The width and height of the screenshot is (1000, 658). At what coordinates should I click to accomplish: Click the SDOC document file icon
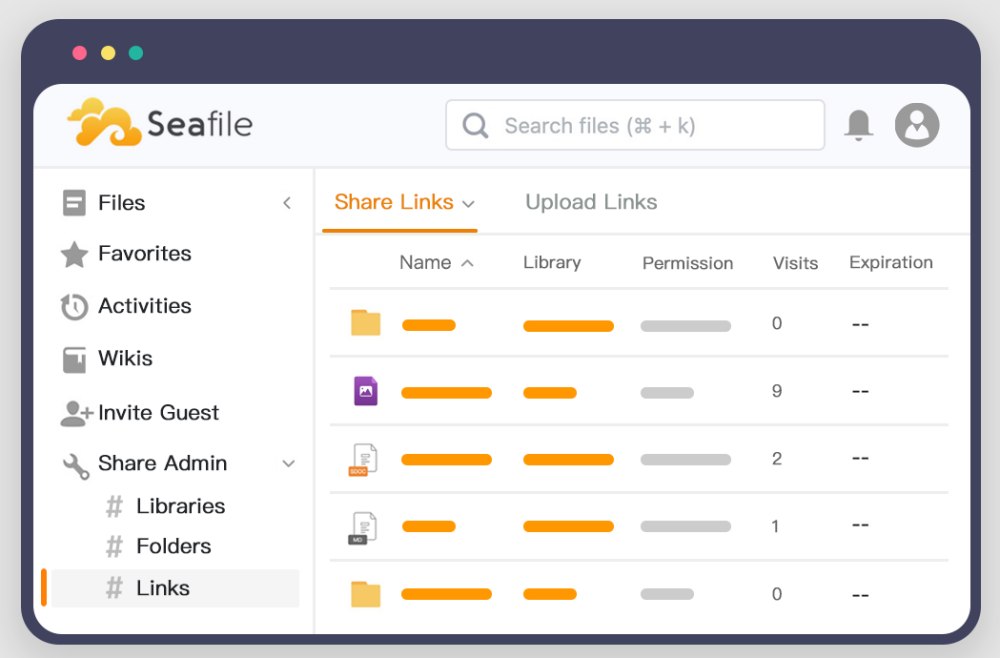[364, 459]
